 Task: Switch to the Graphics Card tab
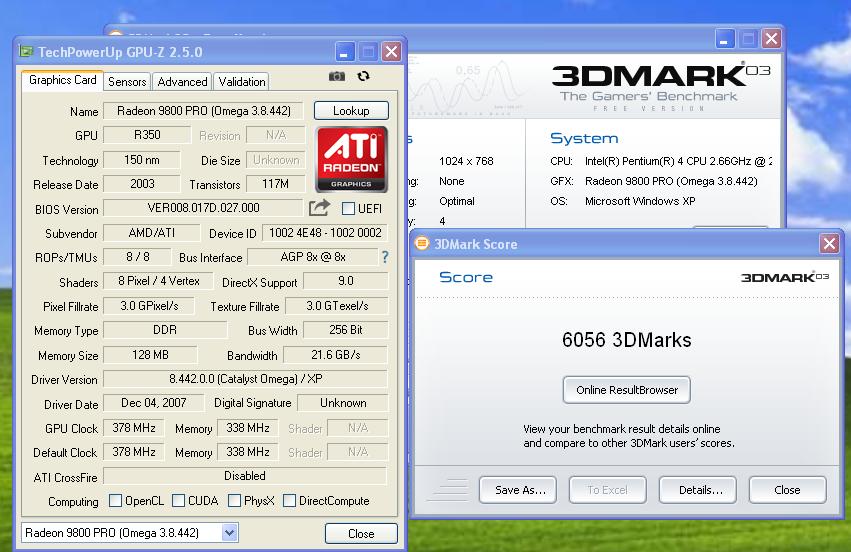pos(62,80)
